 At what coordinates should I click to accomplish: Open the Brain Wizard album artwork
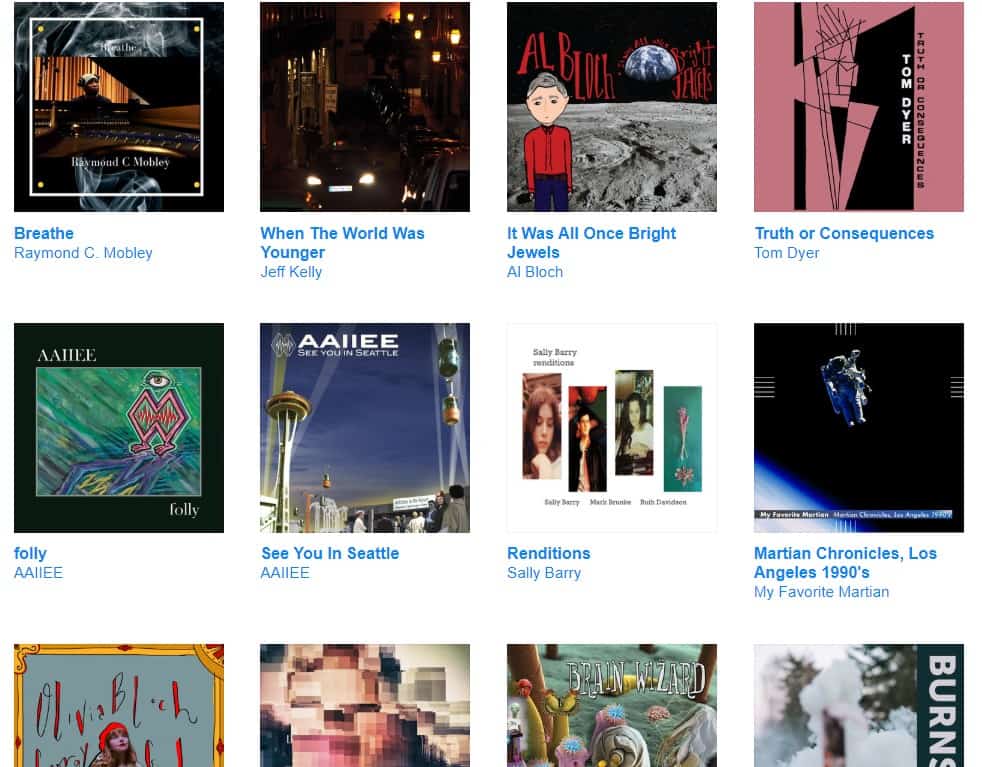tap(612, 706)
